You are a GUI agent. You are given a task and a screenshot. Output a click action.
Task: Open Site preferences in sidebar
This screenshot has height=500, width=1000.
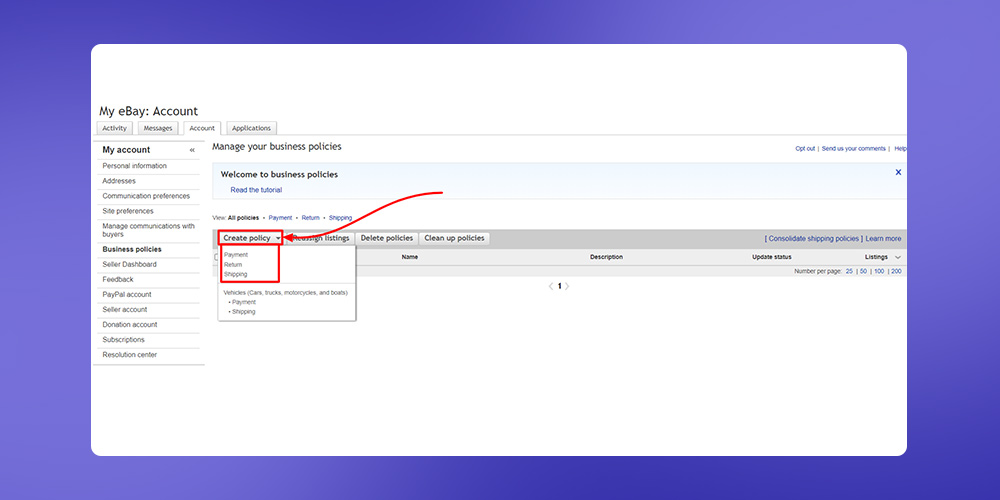tap(128, 211)
